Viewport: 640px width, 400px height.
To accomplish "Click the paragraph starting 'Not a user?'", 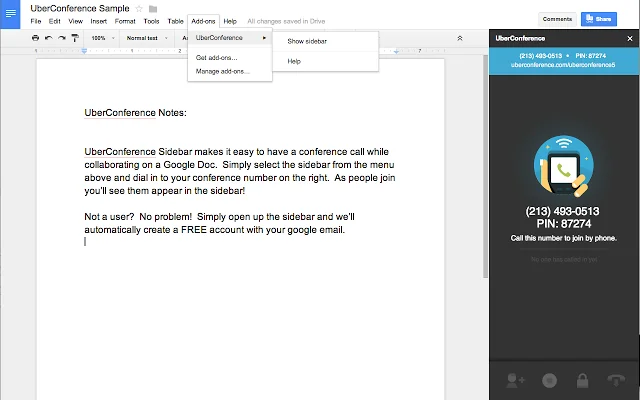I will 220,223.
